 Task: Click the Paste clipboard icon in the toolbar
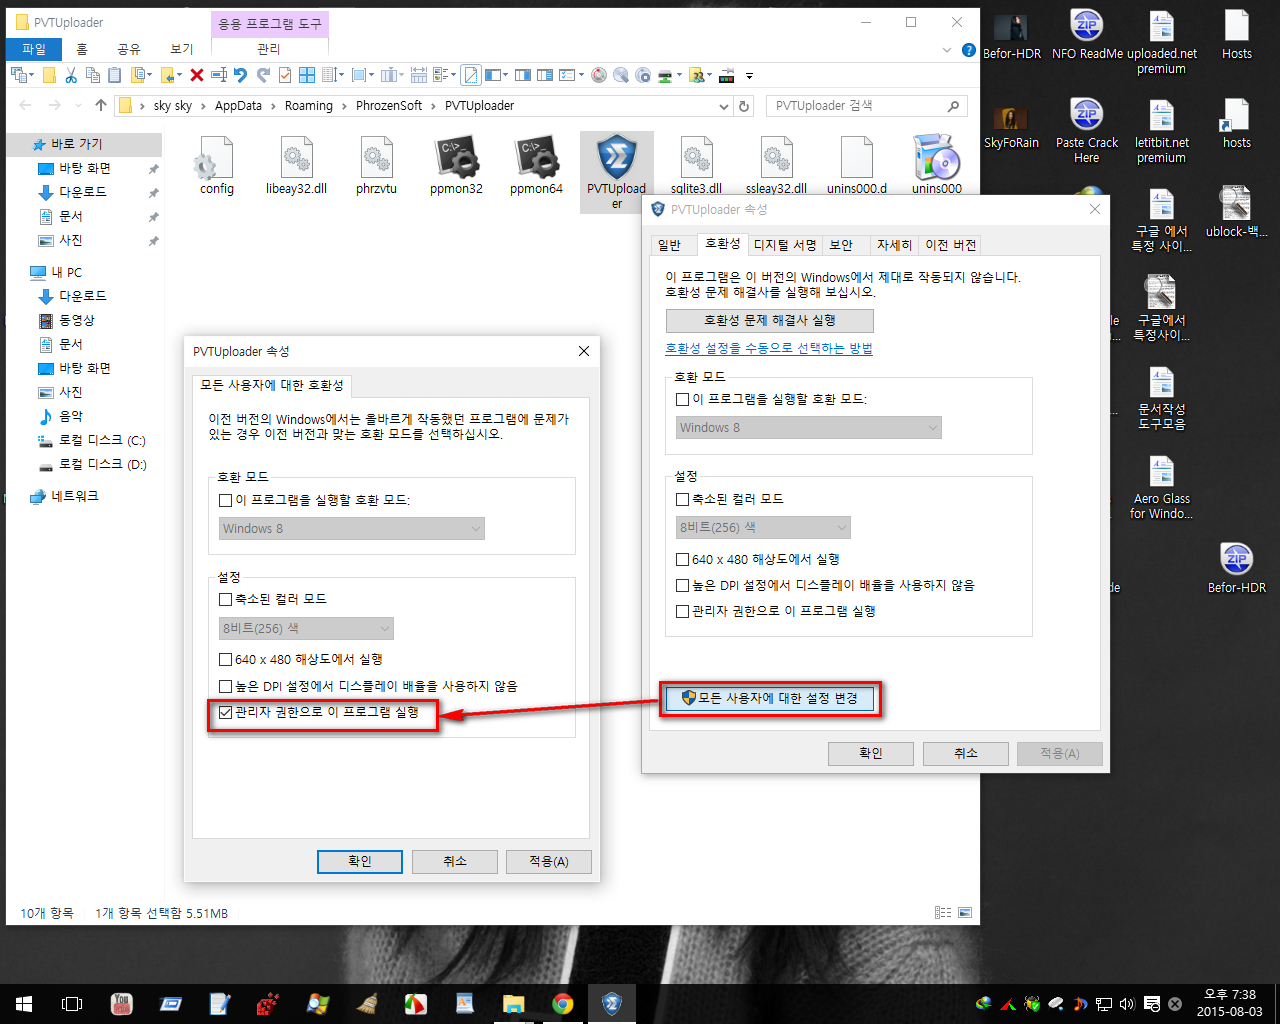114,75
